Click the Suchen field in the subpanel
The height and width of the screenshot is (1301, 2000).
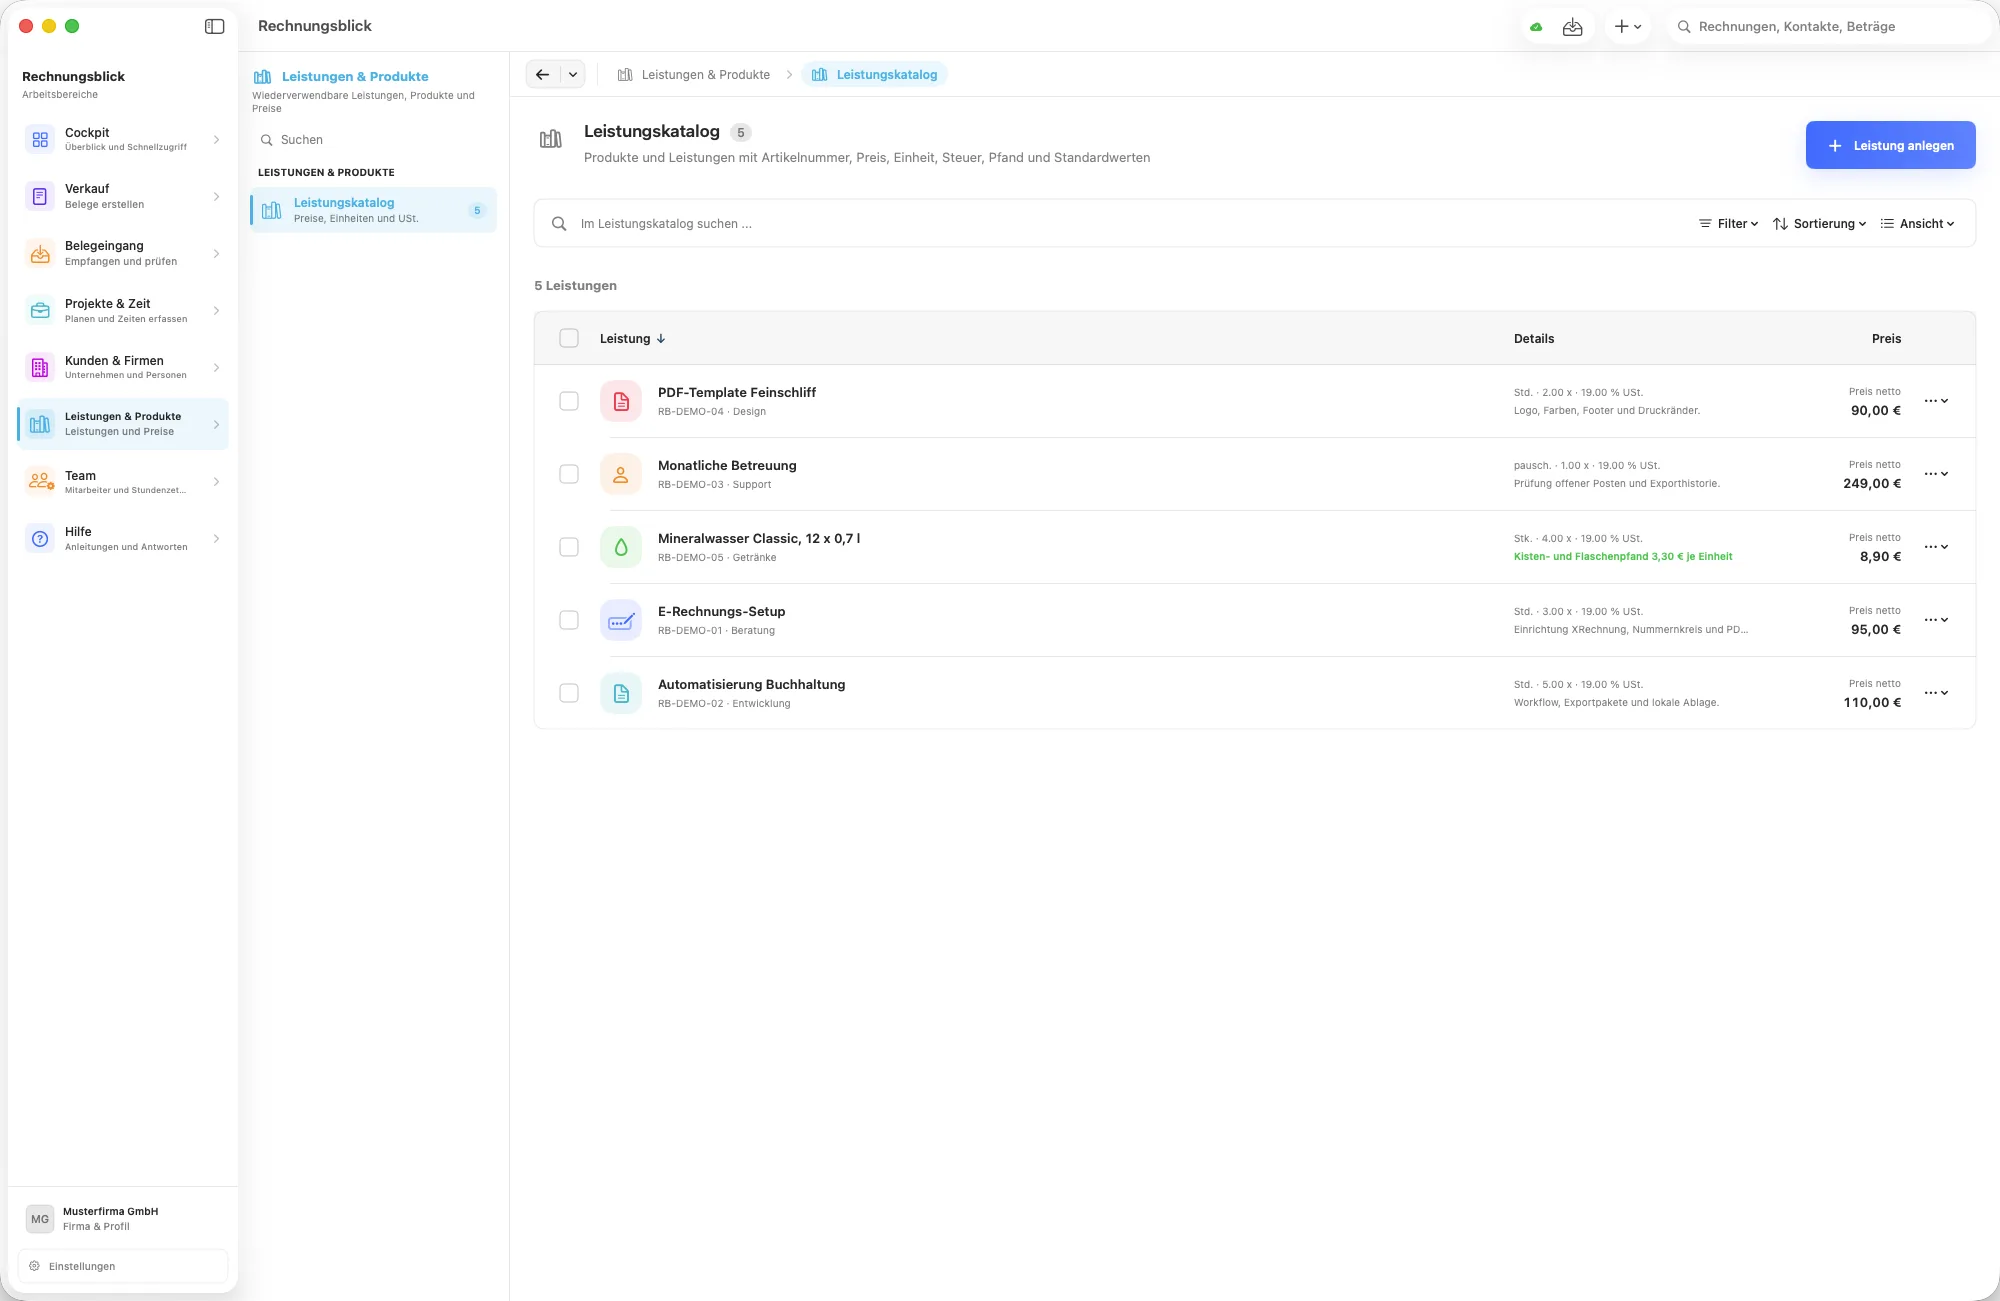(x=373, y=140)
